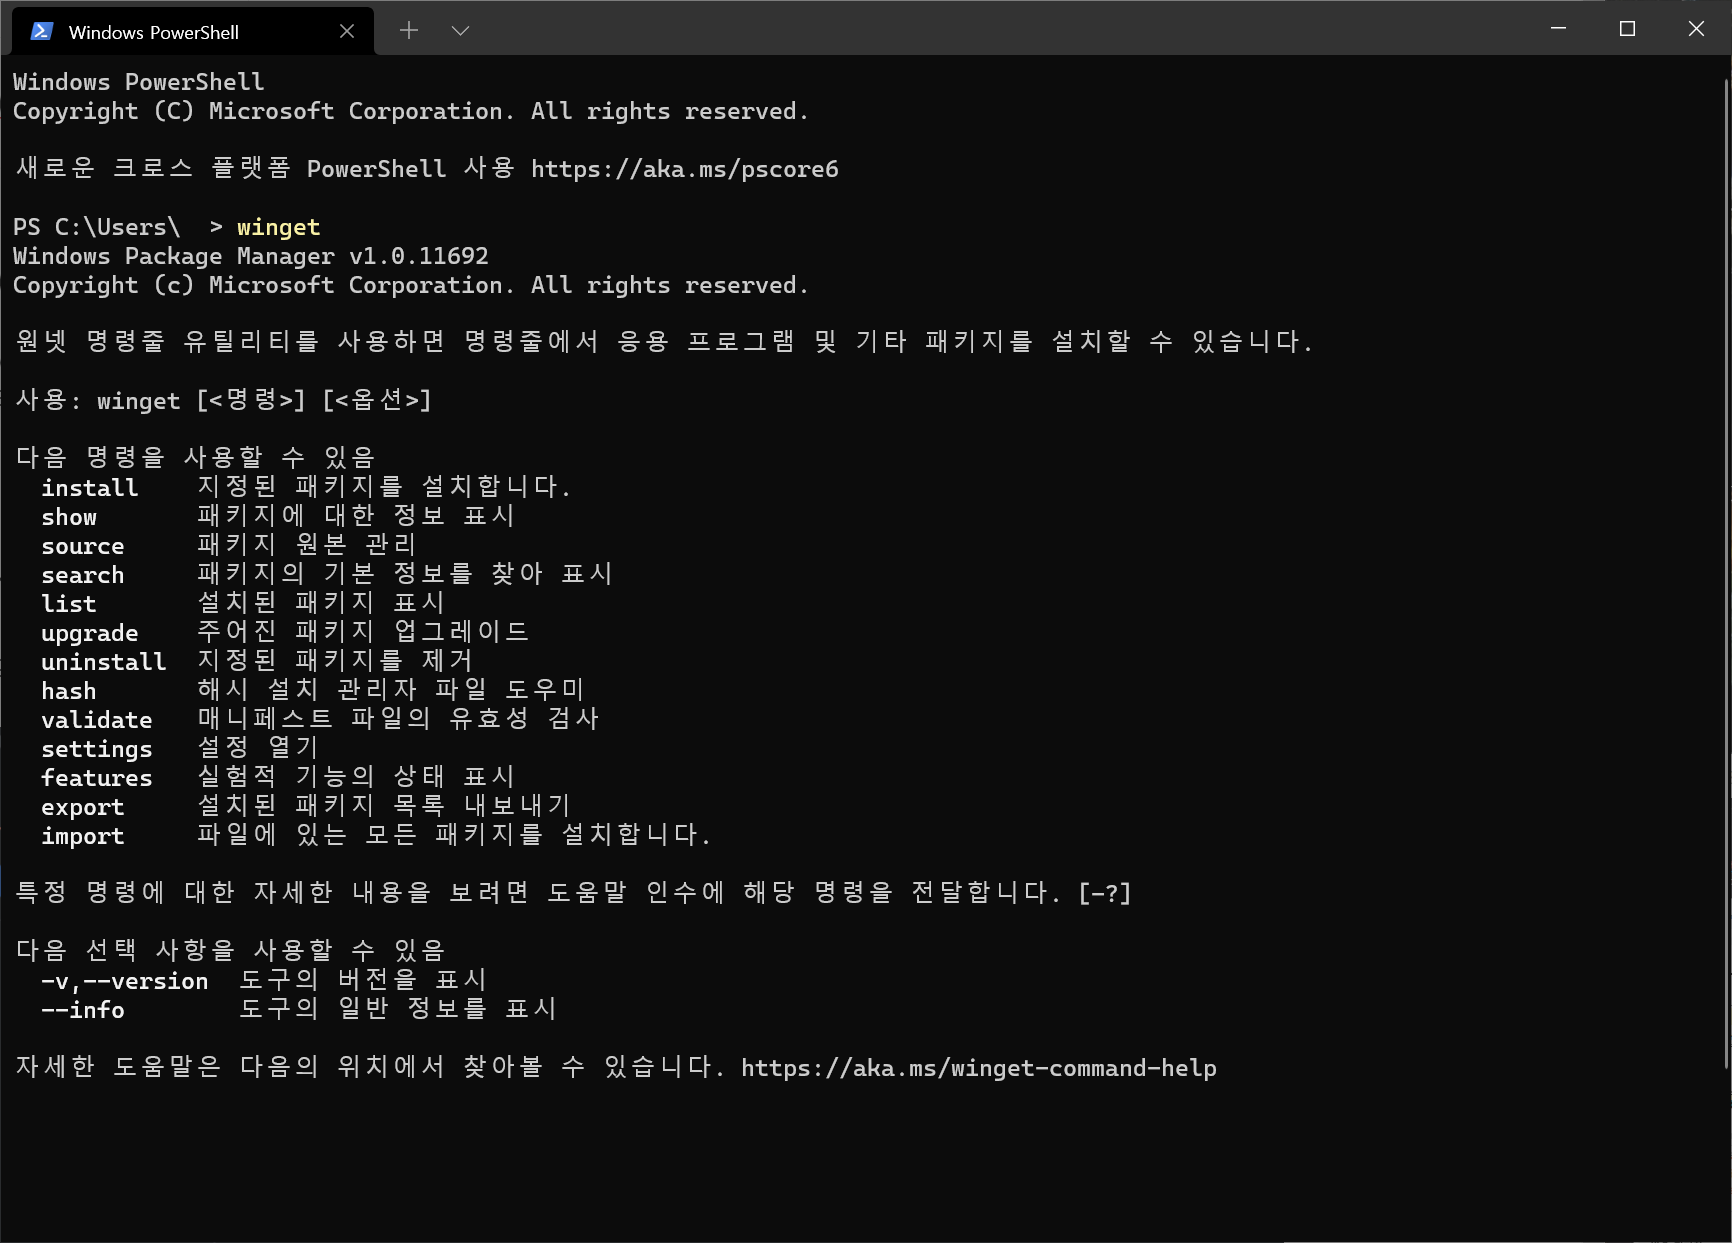Click the typed winget command text
The width and height of the screenshot is (1732, 1243).
coord(279,228)
